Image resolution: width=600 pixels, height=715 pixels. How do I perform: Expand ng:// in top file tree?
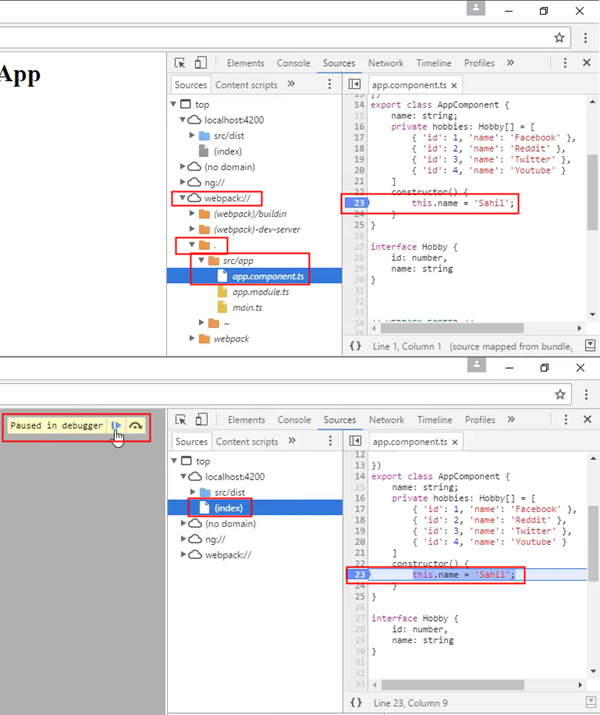183,182
